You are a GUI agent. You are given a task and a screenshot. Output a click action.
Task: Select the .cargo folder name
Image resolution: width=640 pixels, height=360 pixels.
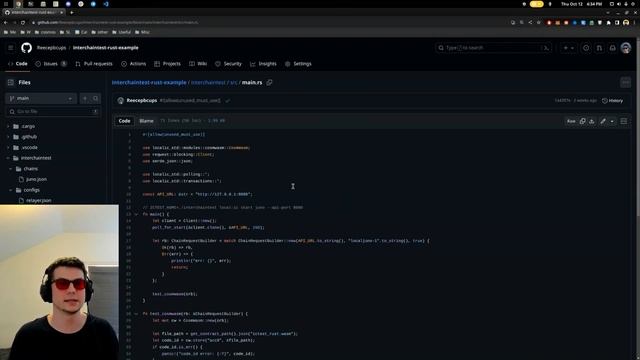pyautogui.click(x=28, y=127)
